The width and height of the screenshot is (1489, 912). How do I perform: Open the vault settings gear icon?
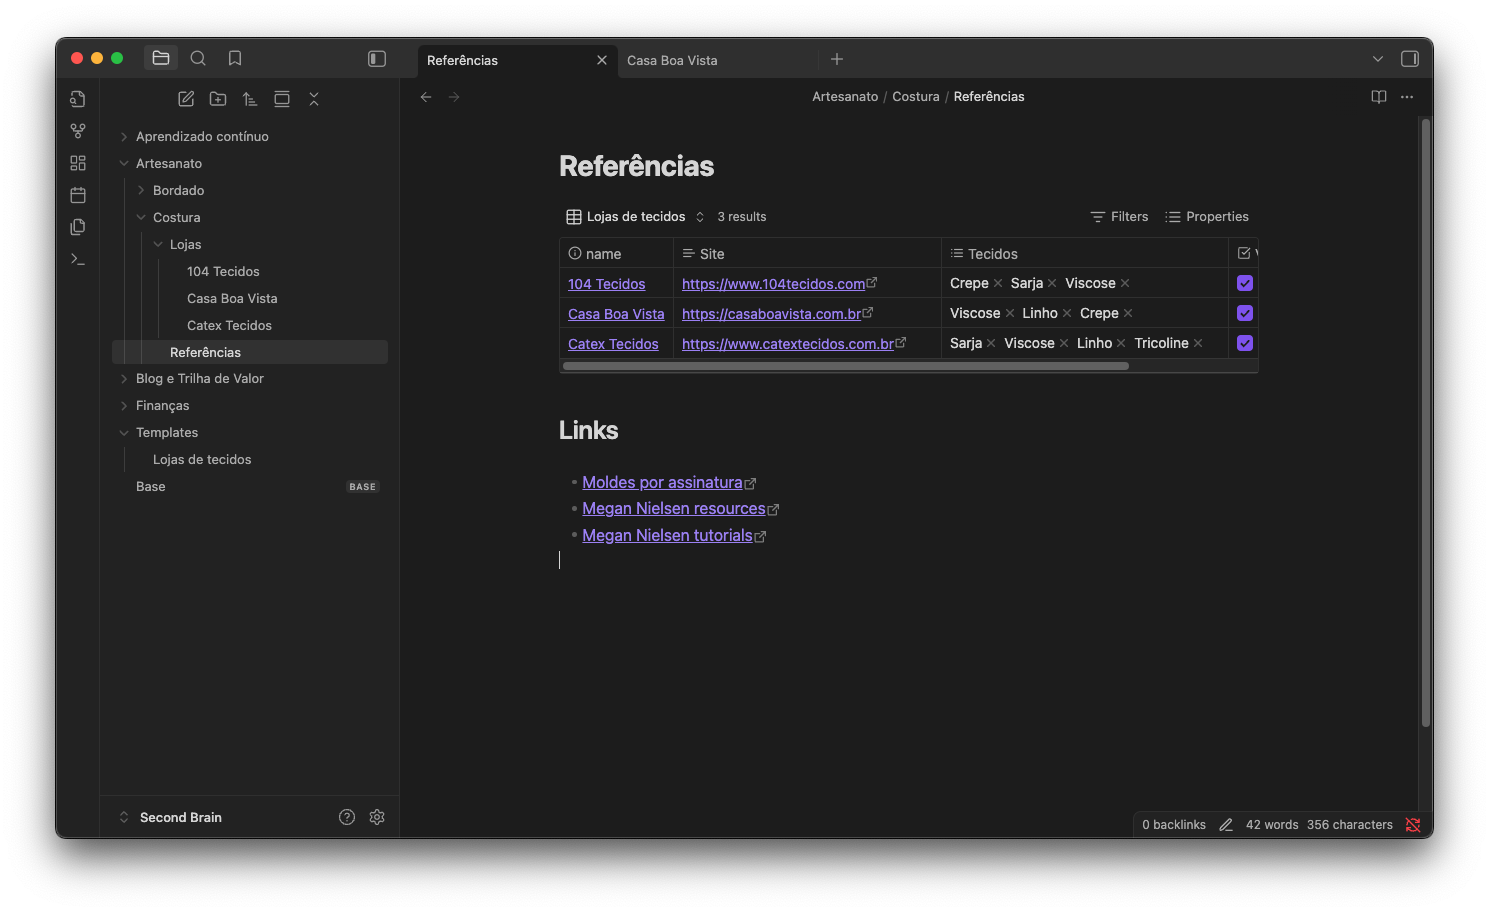(x=377, y=817)
